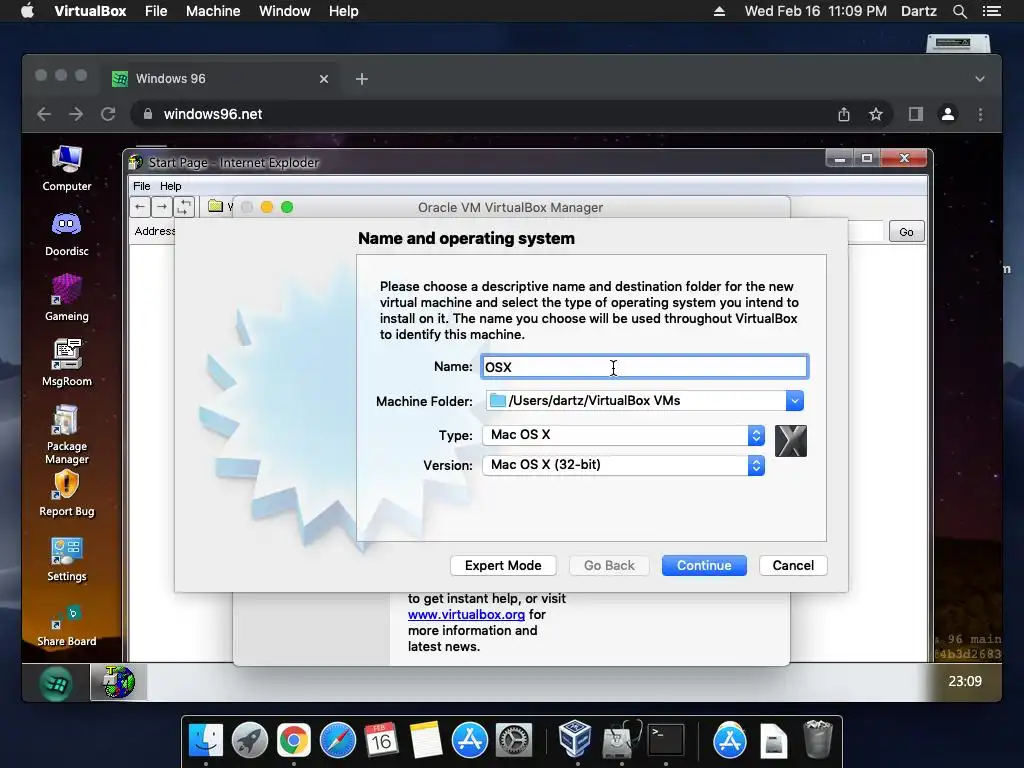This screenshot has width=1024, height=768.
Task: Select Internet Exploder taskbar item
Action: [118, 682]
